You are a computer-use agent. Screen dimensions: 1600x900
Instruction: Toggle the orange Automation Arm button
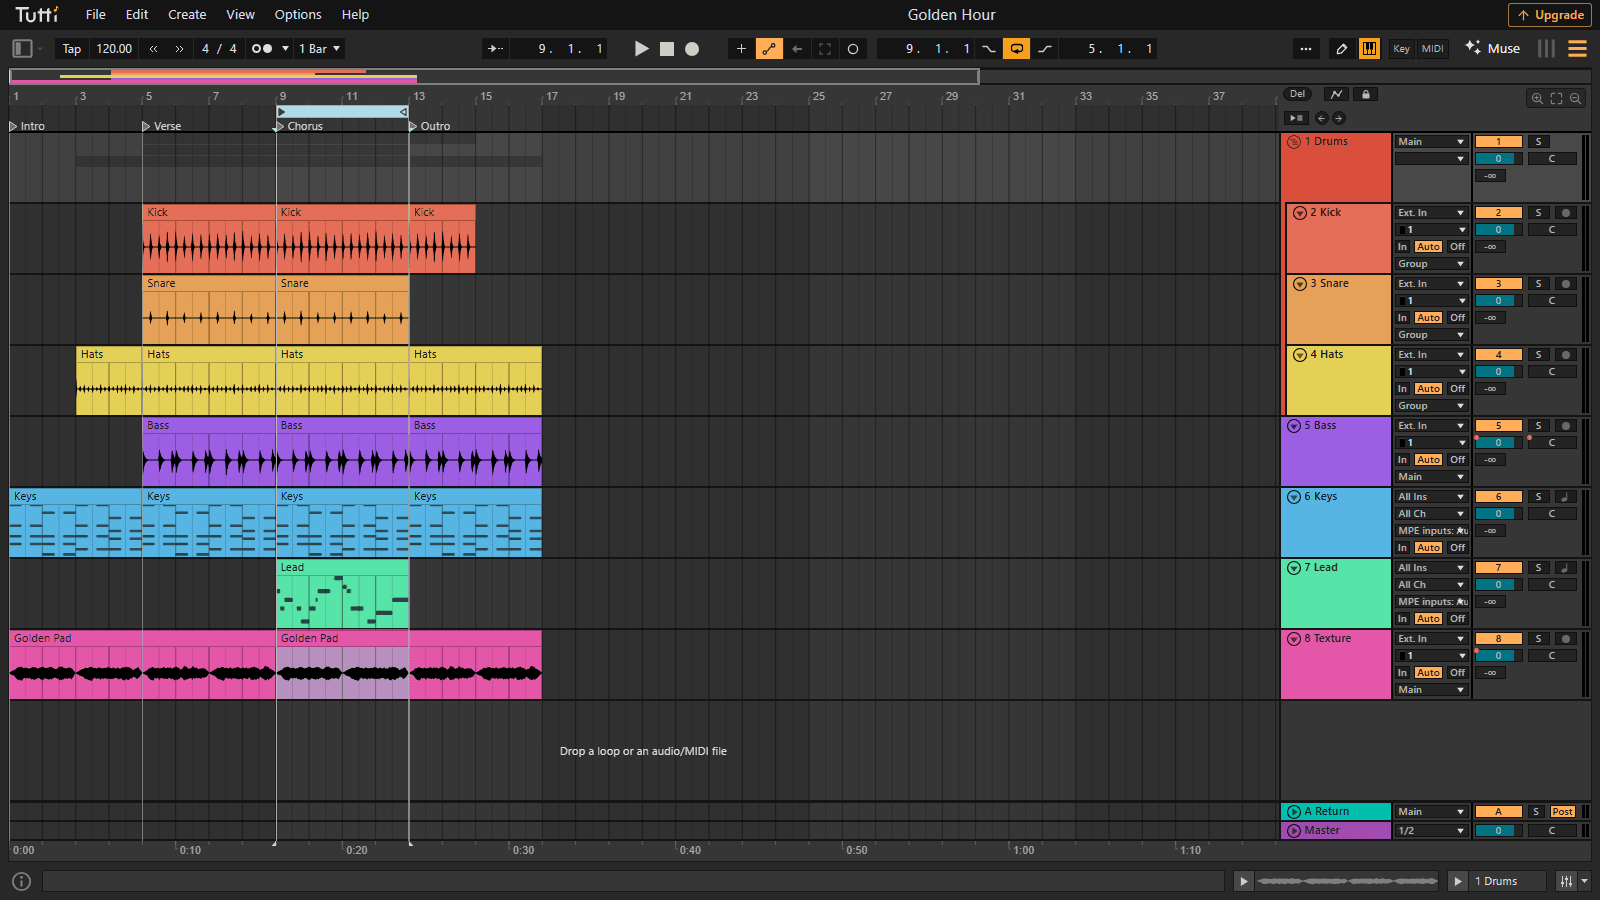769,48
